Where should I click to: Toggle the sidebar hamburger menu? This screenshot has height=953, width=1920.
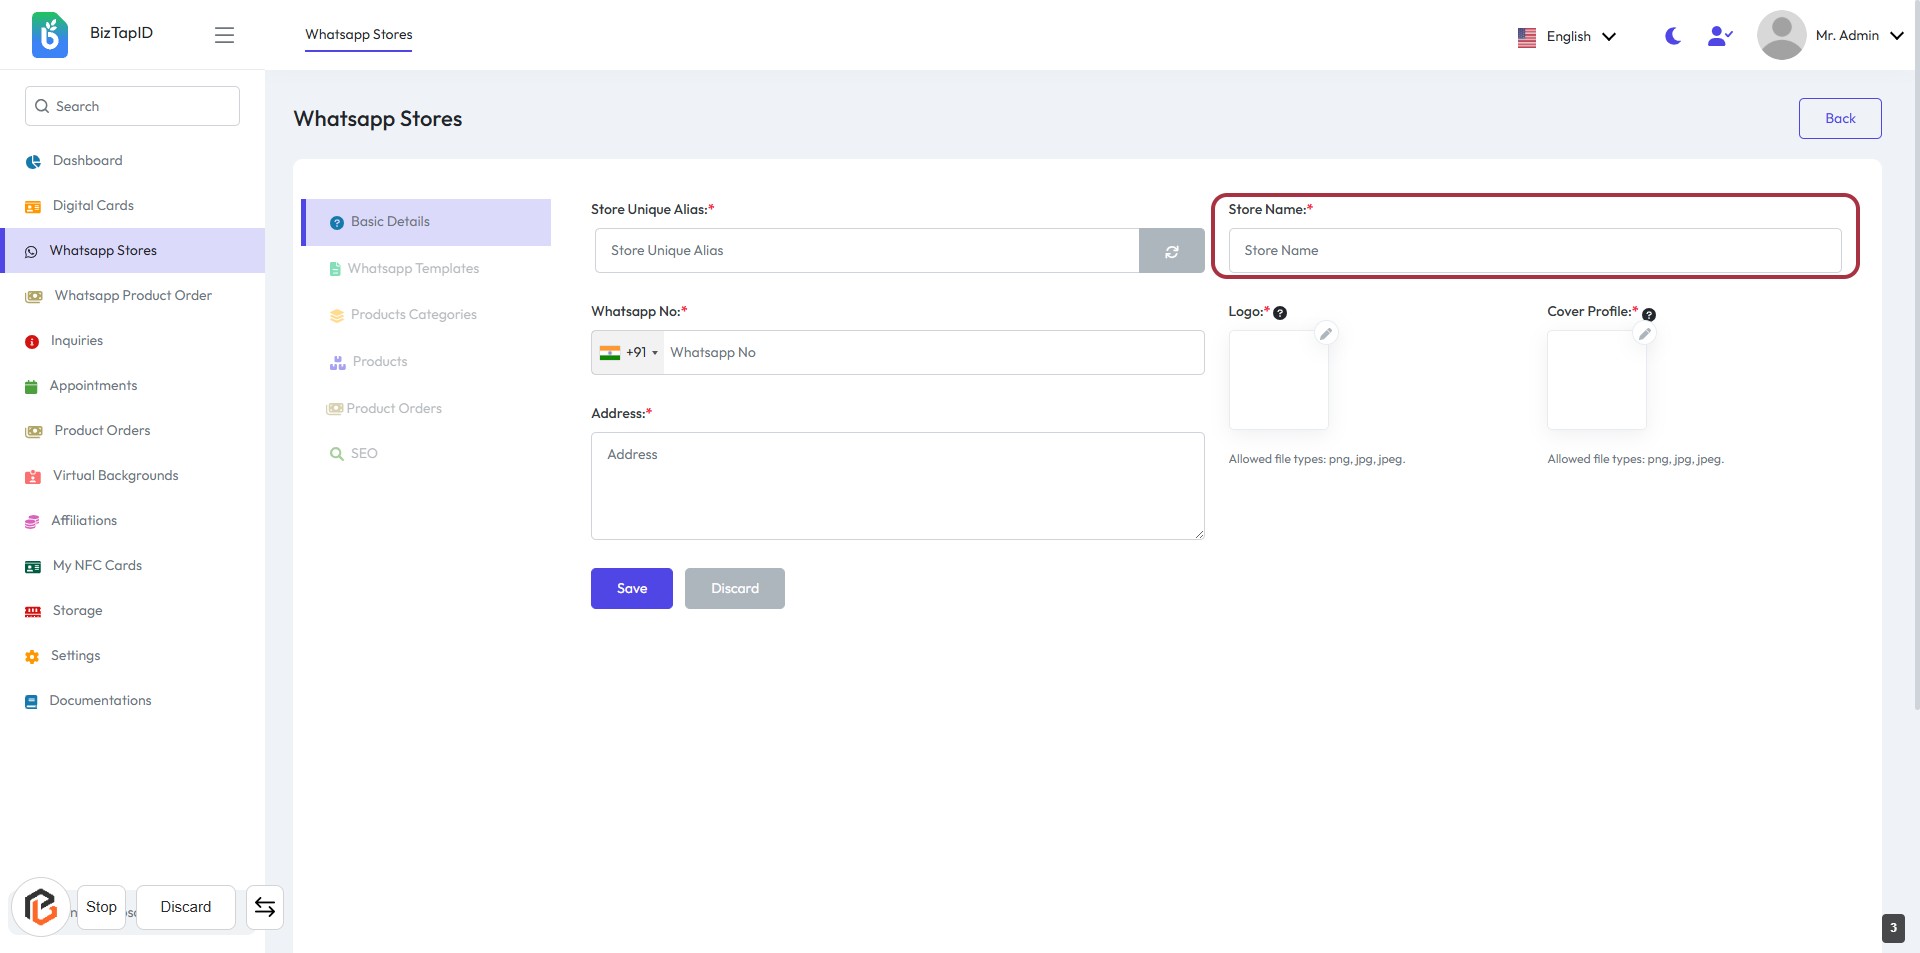[224, 35]
